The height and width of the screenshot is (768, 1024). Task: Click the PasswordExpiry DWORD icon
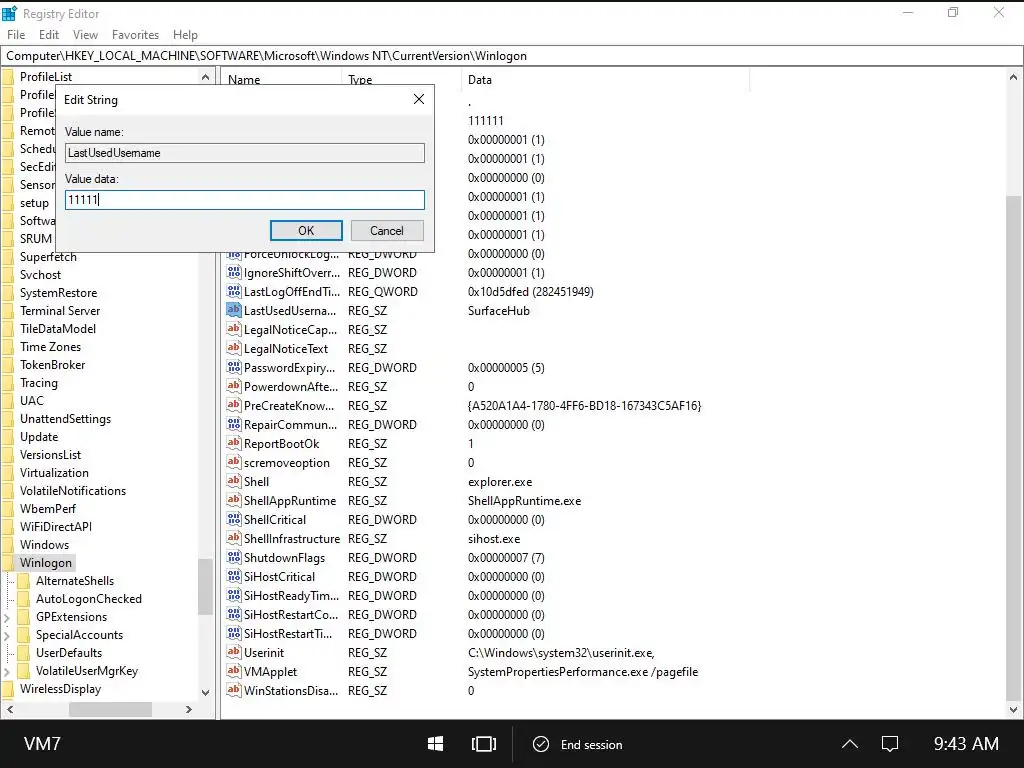(x=234, y=367)
